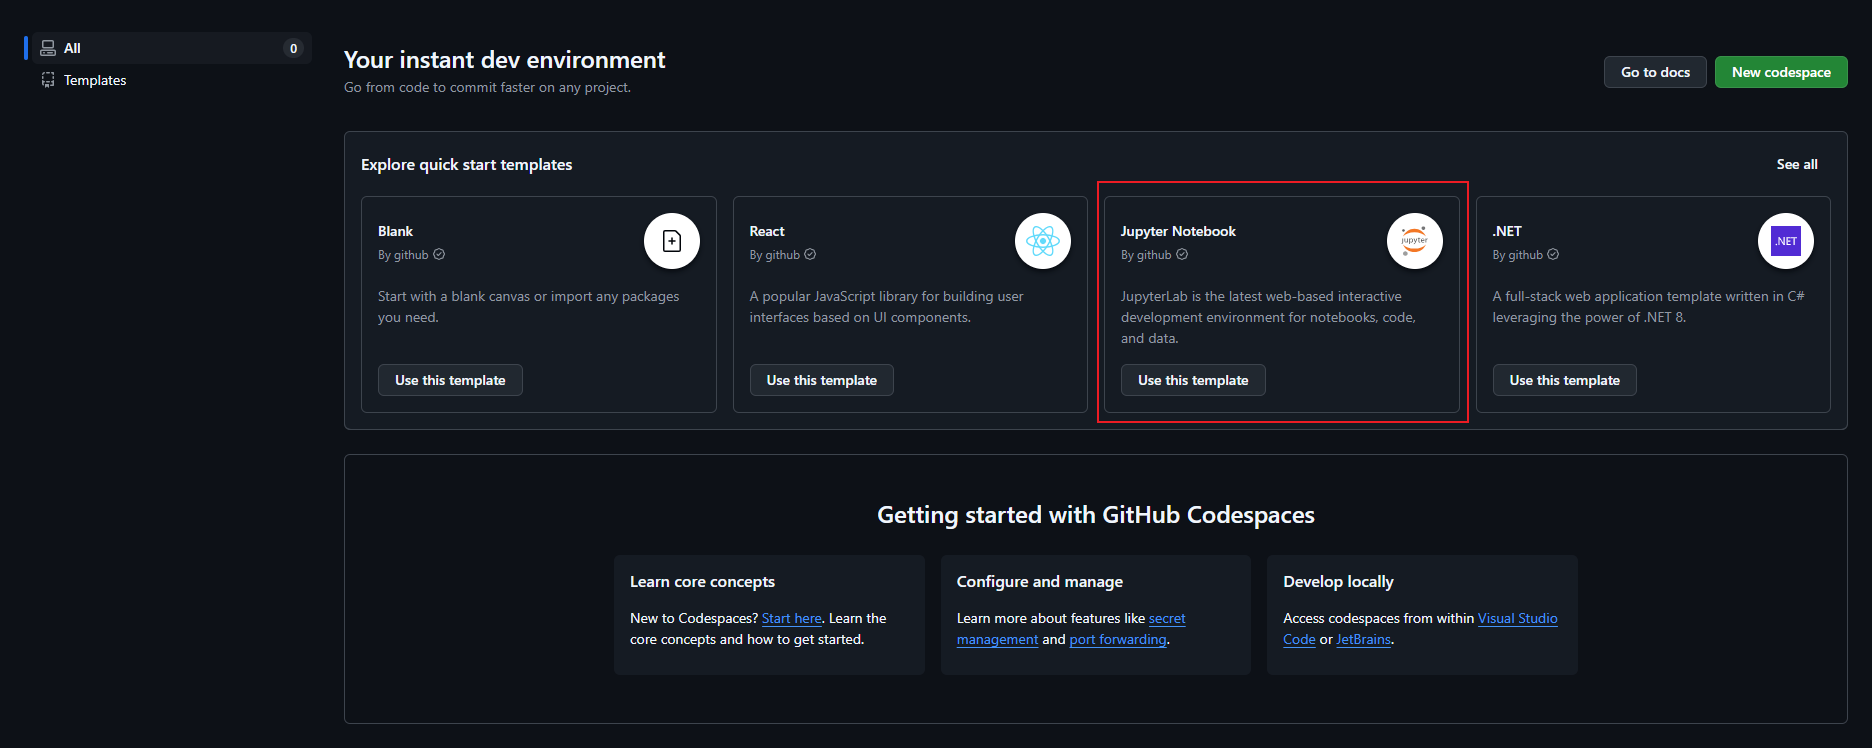Click the Jupyter logo icon
This screenshot has width=1872, height=748.
1414,241
